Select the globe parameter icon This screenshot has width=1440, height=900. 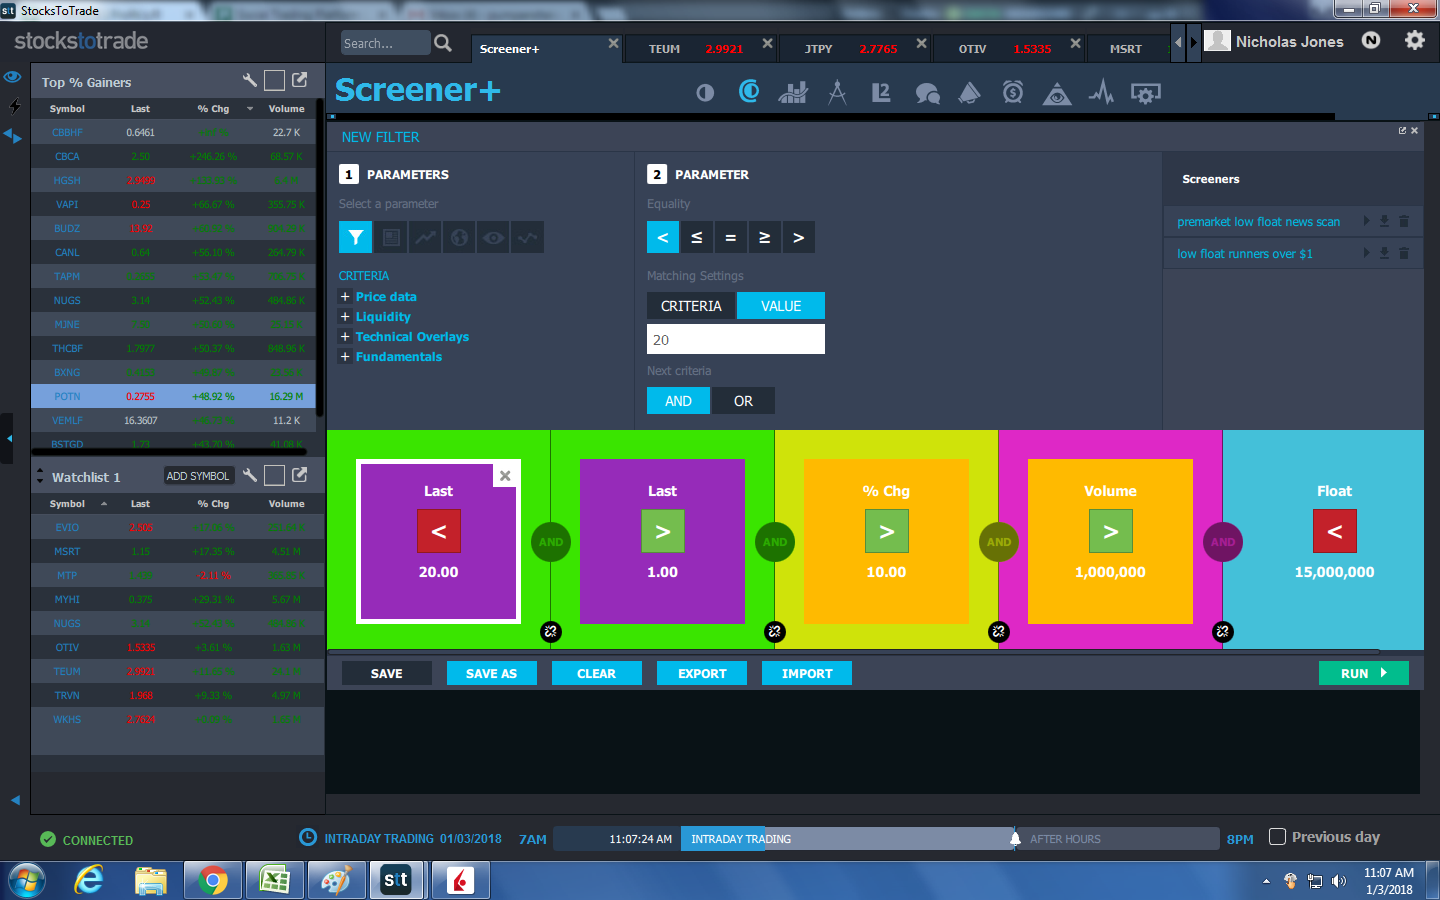(x=459, y=238)
